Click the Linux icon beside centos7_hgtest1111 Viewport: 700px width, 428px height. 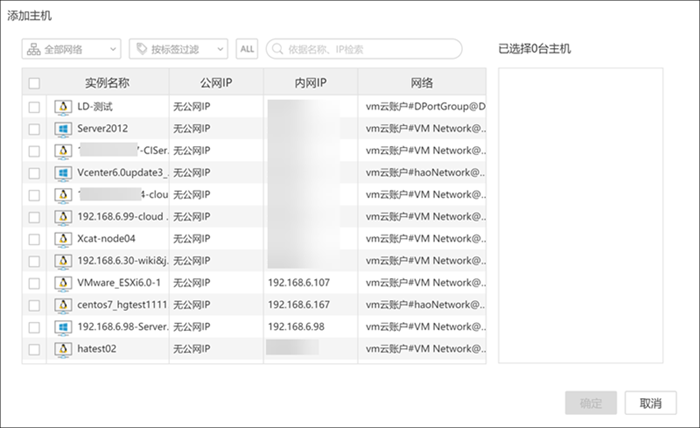tap(62, 305)
